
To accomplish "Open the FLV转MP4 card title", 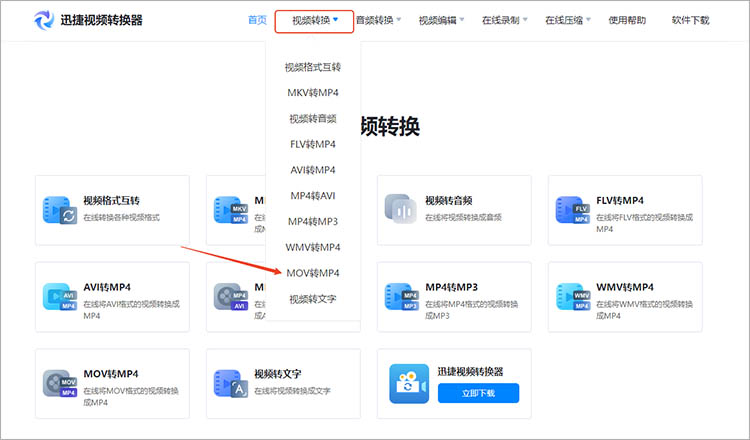I will pos(620,200).
